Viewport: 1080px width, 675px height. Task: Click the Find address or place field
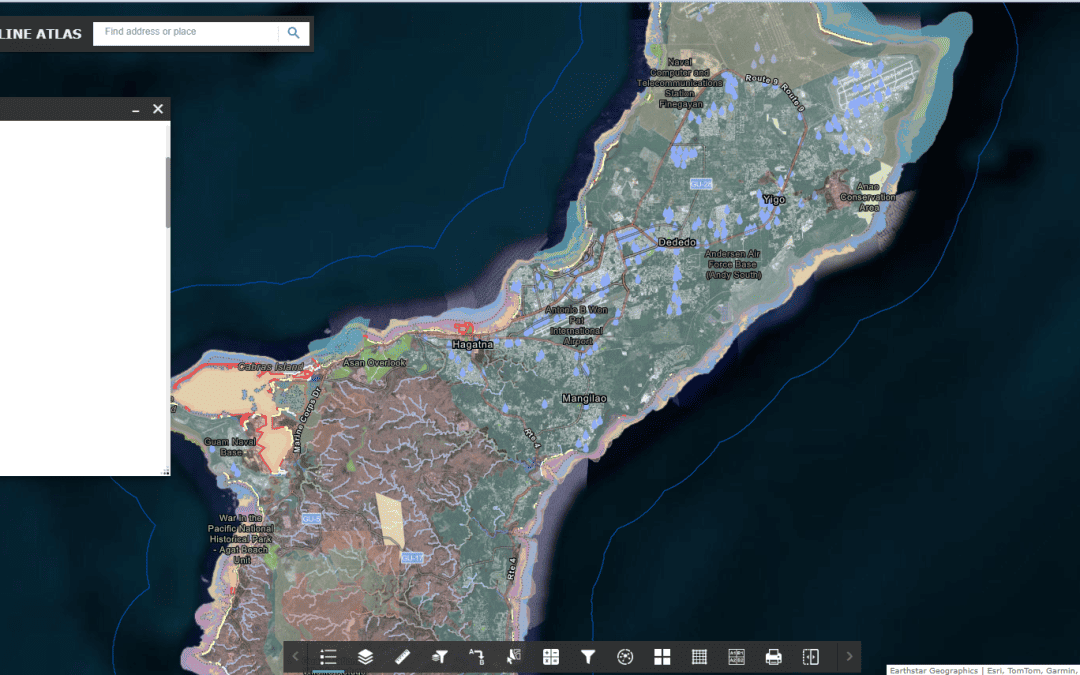point(186,33)
